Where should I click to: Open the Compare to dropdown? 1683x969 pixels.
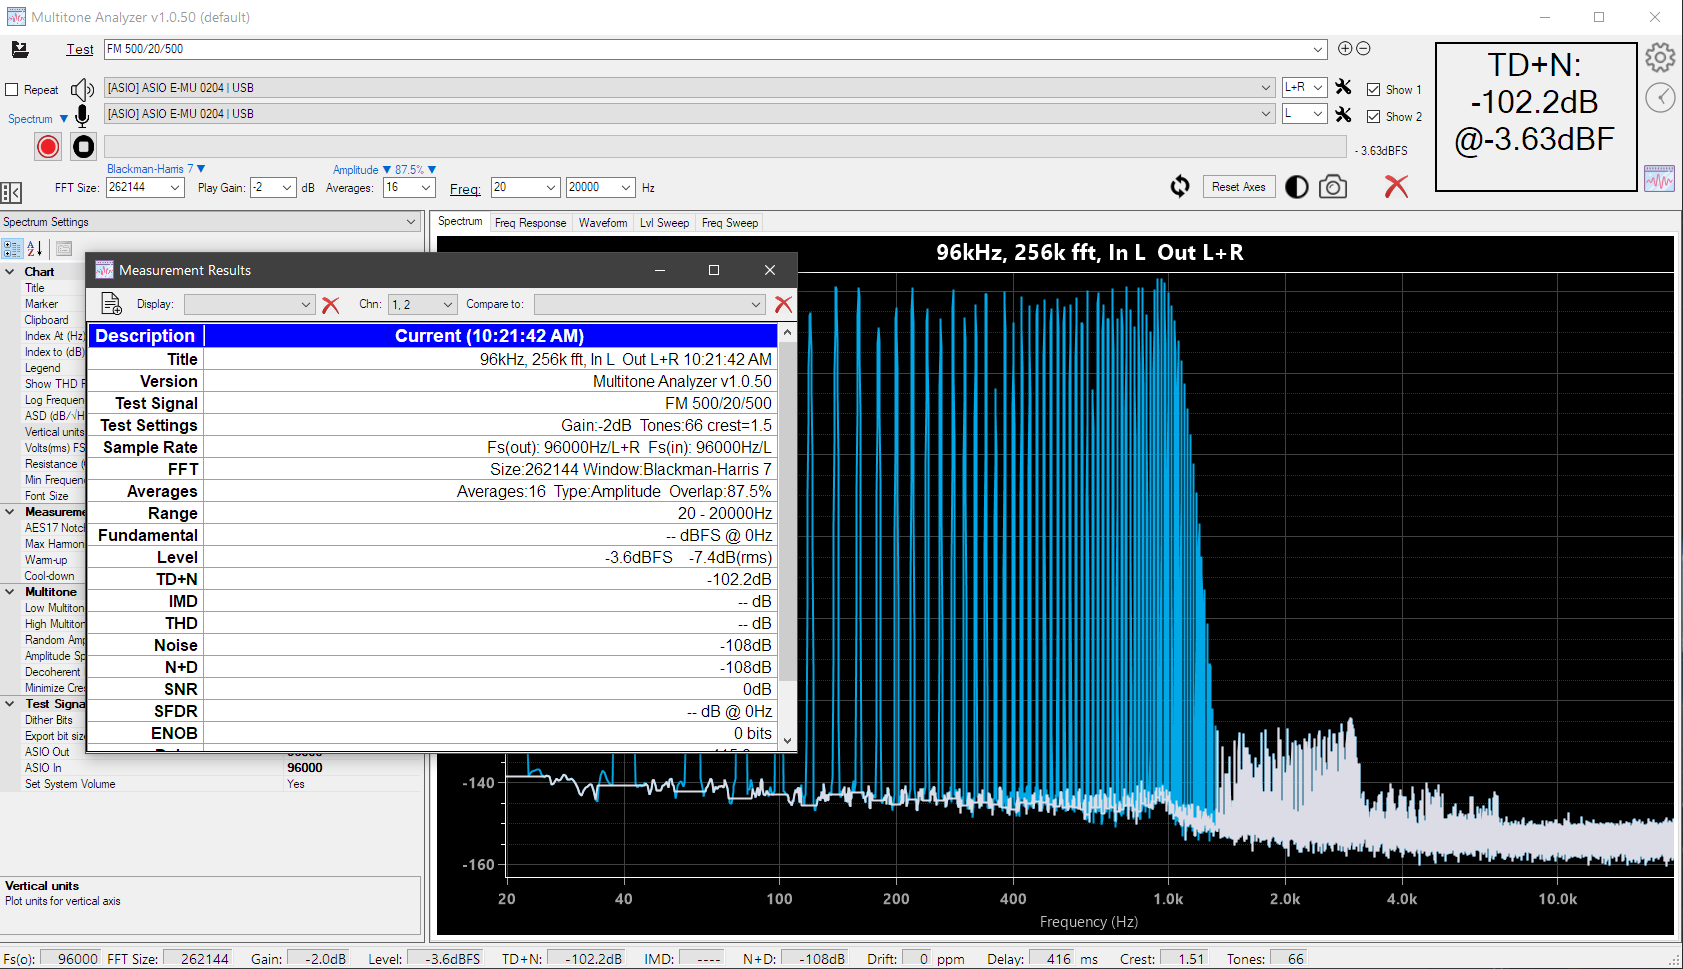click(x=756, y=305)
